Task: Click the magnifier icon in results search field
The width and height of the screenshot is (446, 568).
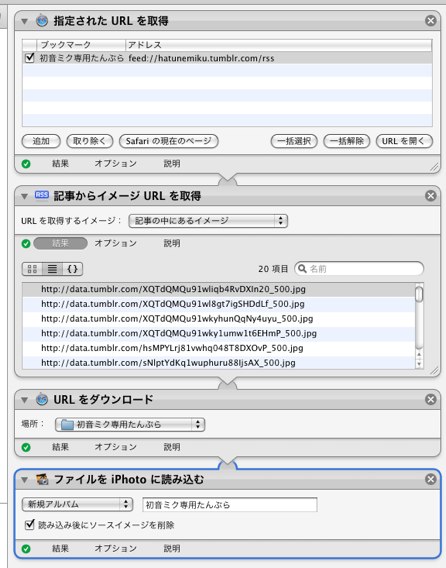Action: [302, 269]
